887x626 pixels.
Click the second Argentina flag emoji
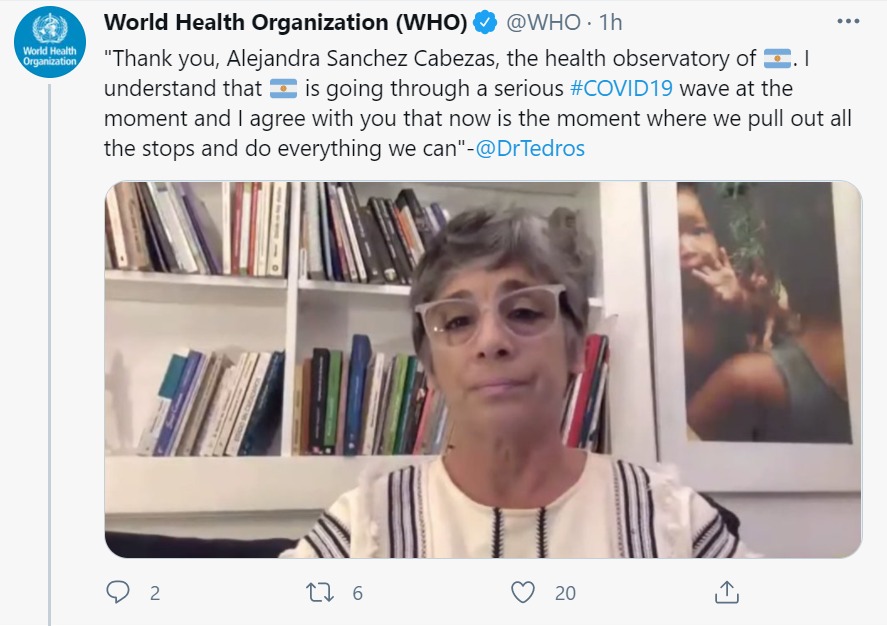283,89
